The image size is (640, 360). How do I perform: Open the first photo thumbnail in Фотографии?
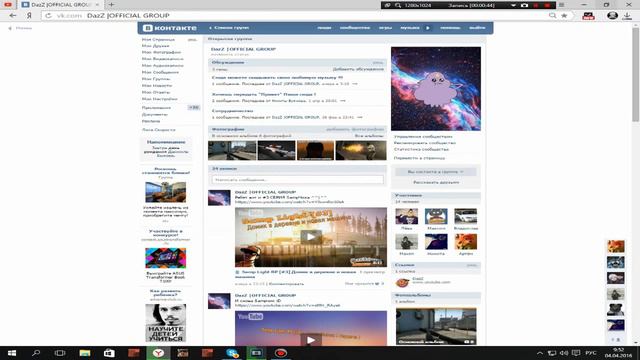point(232,150)
